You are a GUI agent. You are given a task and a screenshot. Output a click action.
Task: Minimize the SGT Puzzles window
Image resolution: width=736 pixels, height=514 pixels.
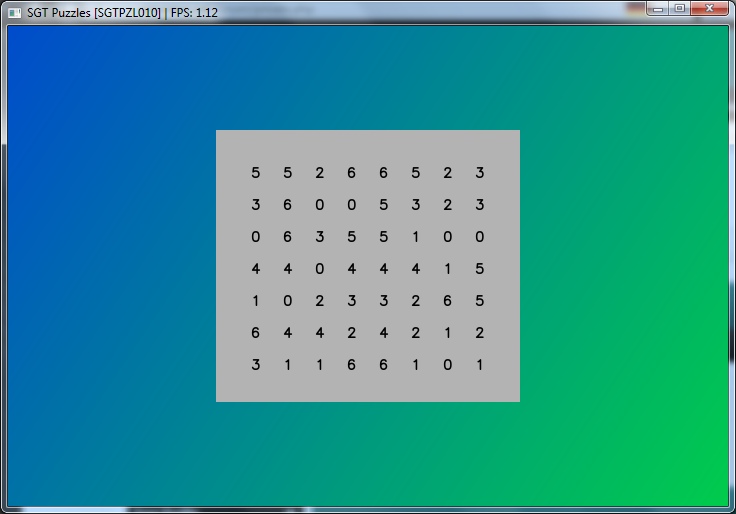click(x=658, y=8)
